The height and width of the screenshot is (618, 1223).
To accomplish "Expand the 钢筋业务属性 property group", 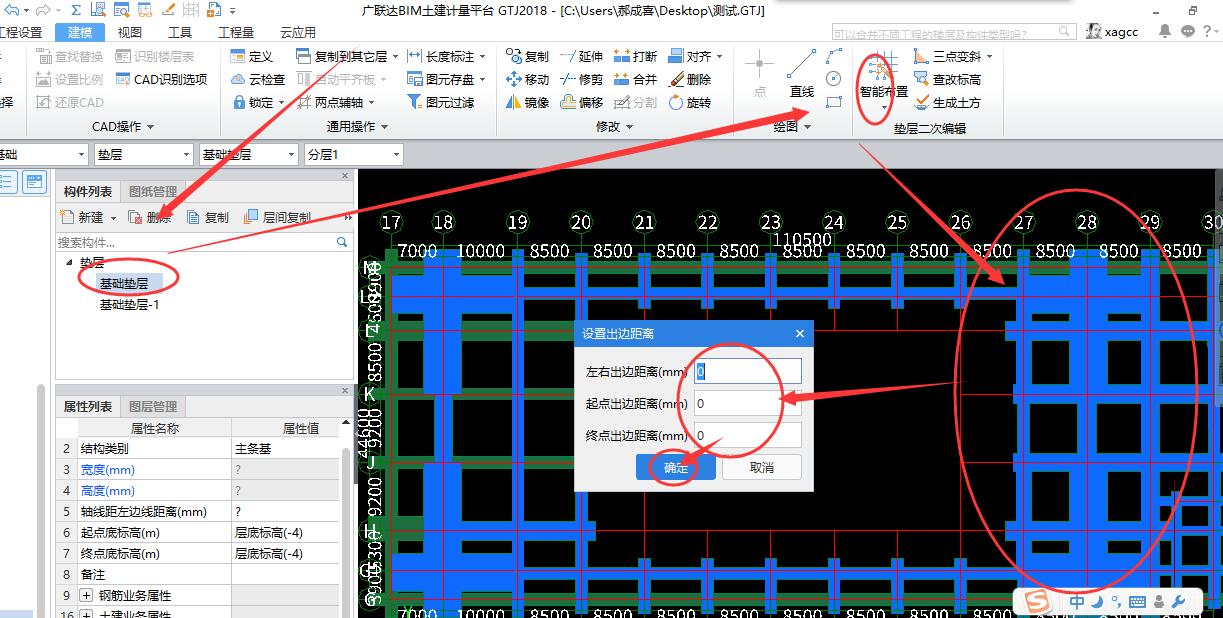I will 86,596.
